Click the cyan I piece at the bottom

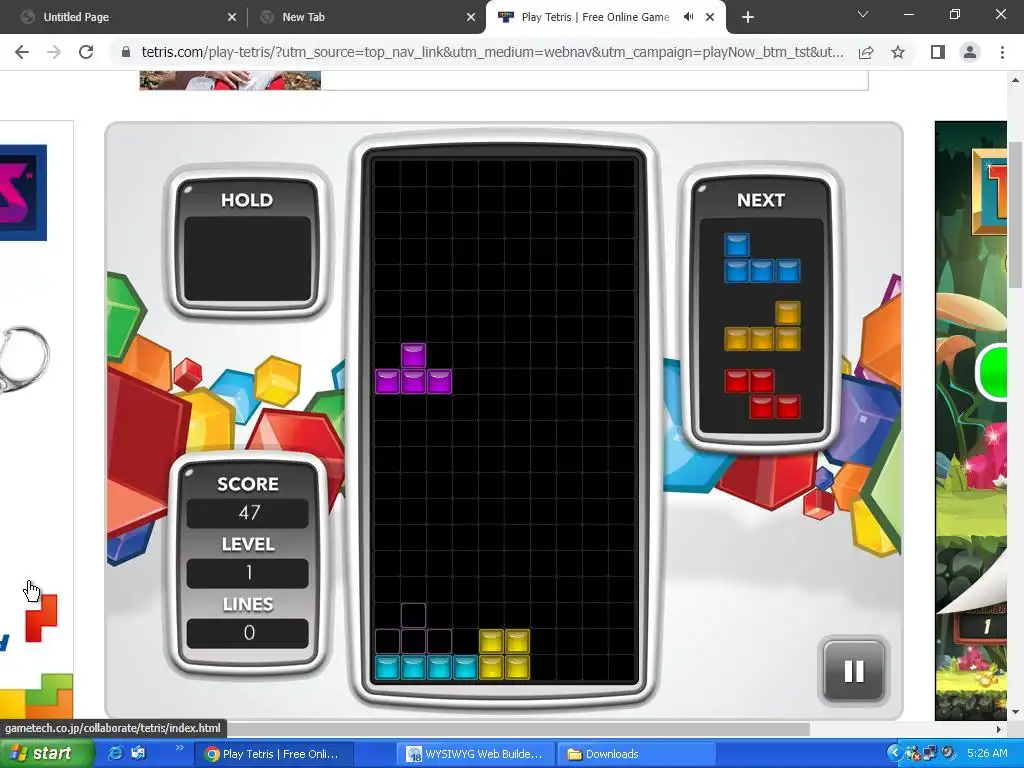(x=426, y=667)
